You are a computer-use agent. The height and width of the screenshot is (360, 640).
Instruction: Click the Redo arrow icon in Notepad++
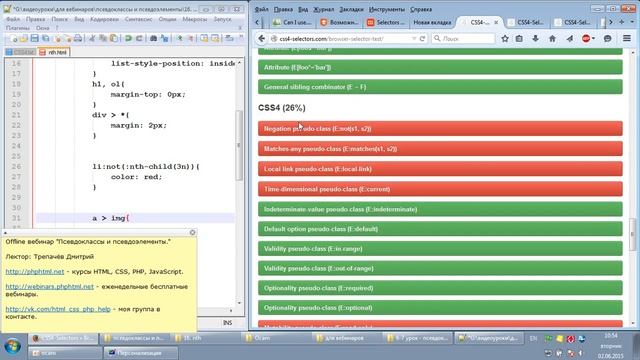(139, 38)
